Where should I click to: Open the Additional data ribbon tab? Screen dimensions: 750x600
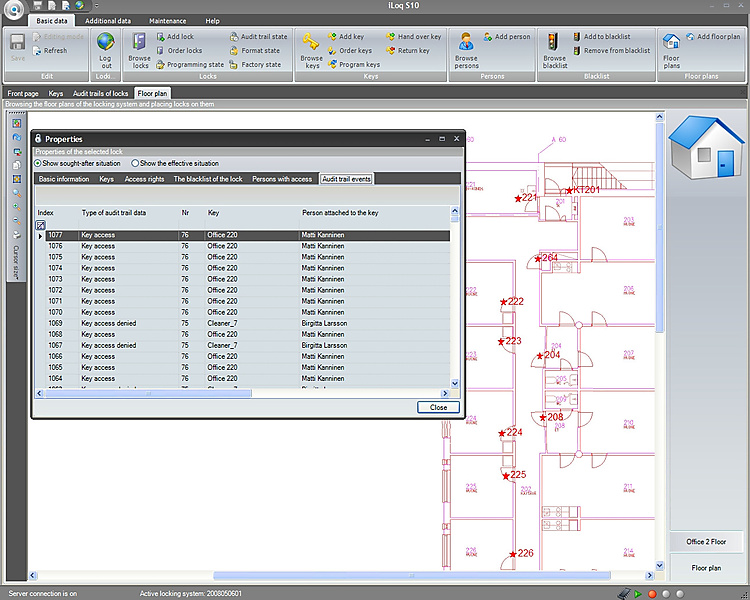click(108, 20)
